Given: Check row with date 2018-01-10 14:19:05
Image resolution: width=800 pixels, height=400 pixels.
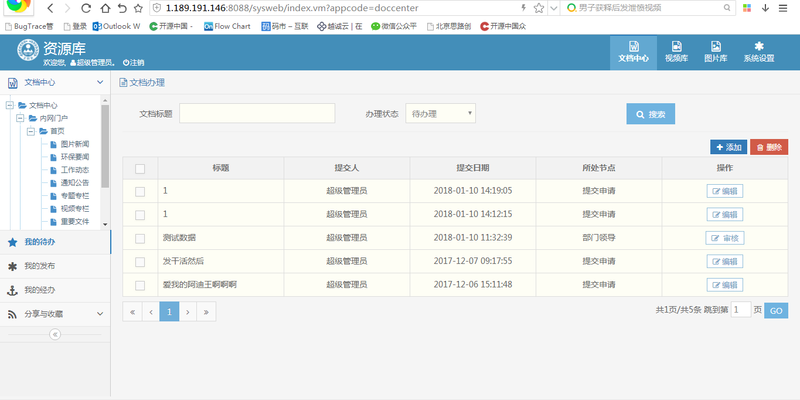Looking at the screenshot, I should pos(140,191).
